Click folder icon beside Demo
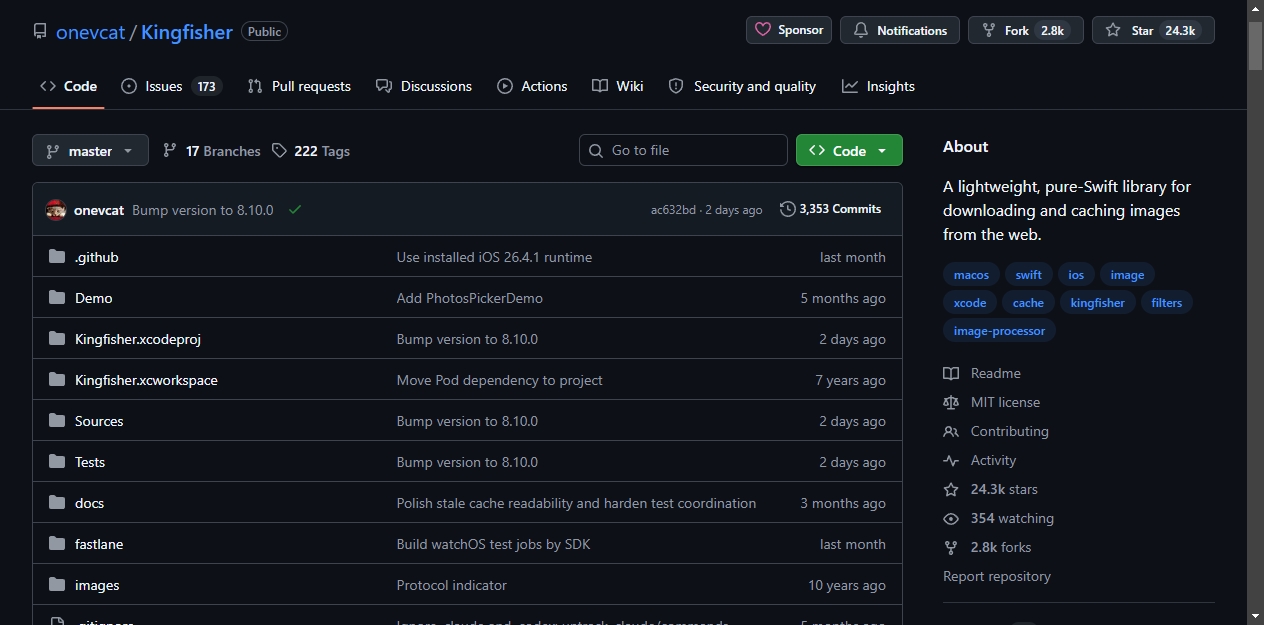The image size is (1264, 625). point(57,298)
